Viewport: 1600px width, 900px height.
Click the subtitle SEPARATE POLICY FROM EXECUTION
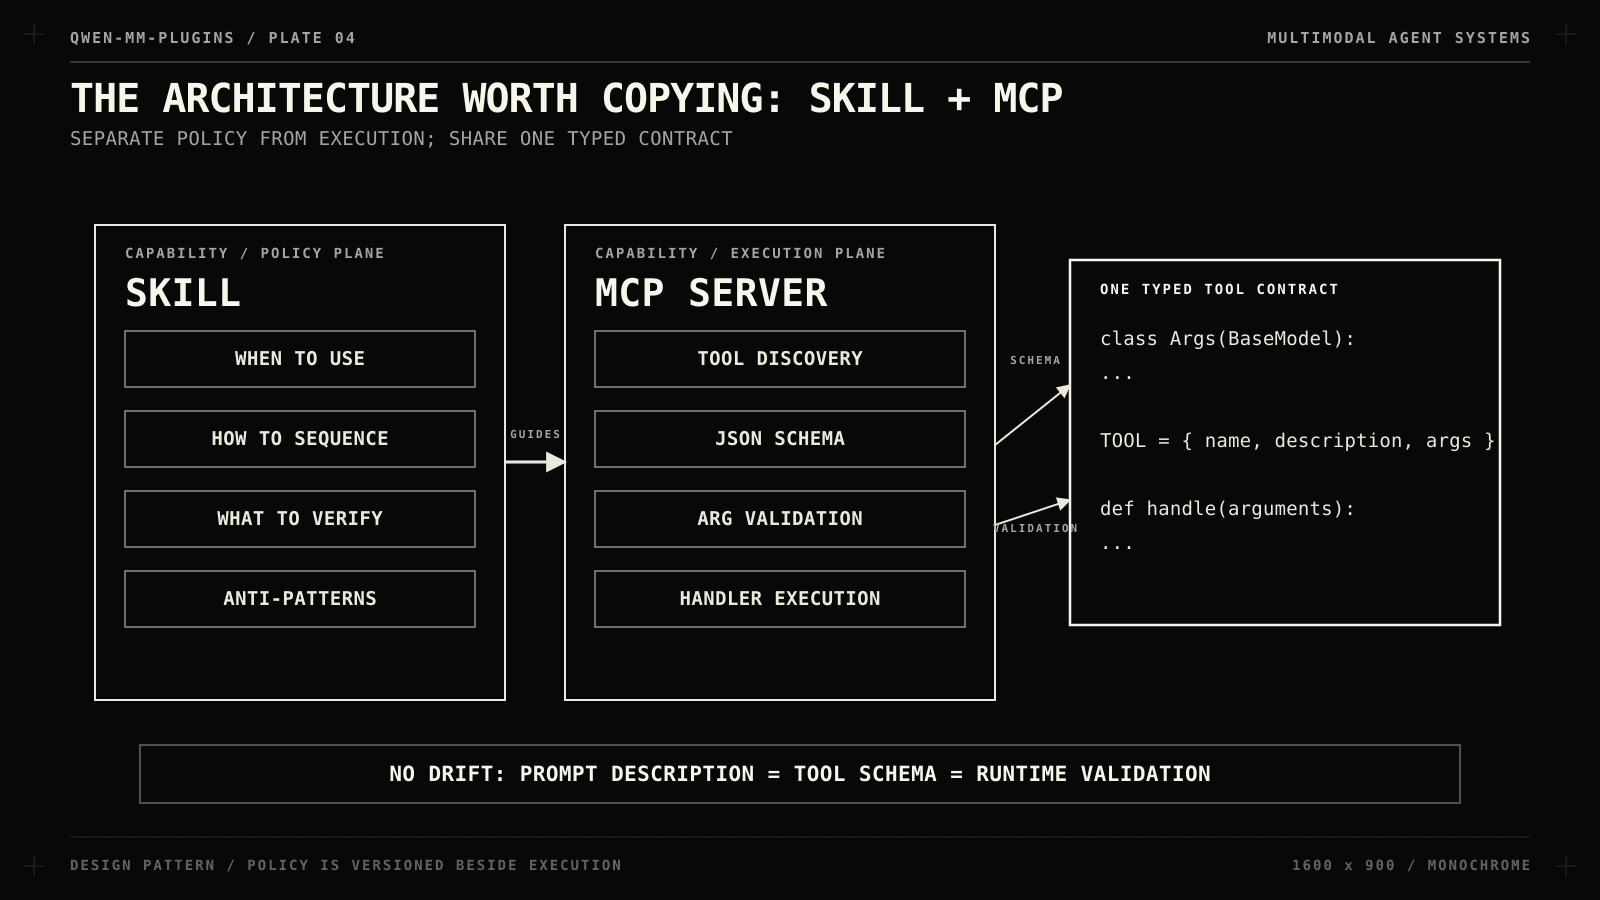pyautogui.click(x=401, y=139)
